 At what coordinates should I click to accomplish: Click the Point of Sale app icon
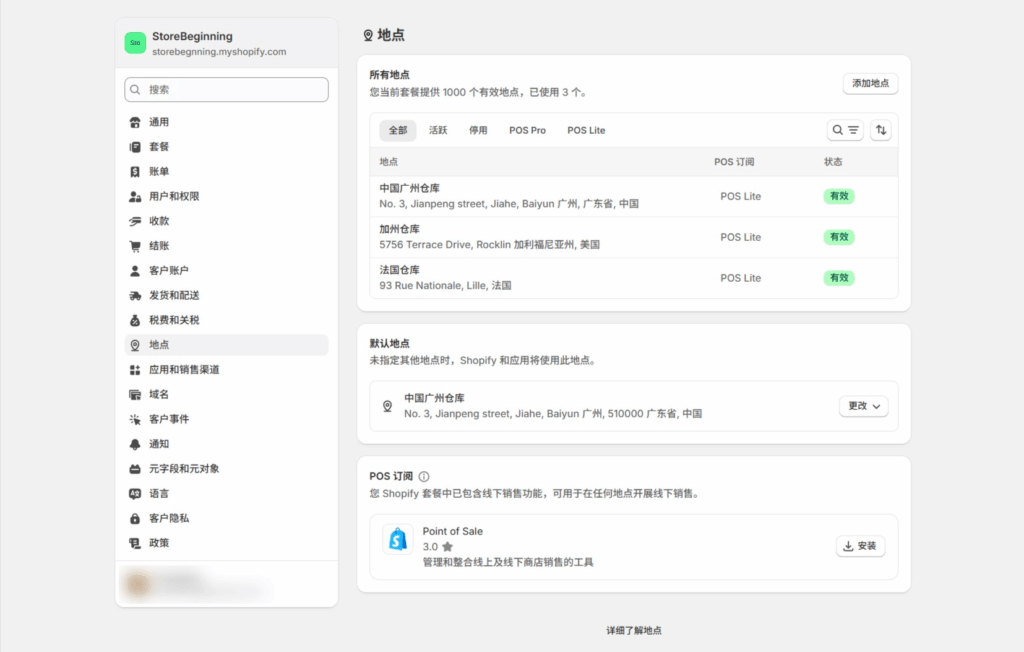click(398, 540)
